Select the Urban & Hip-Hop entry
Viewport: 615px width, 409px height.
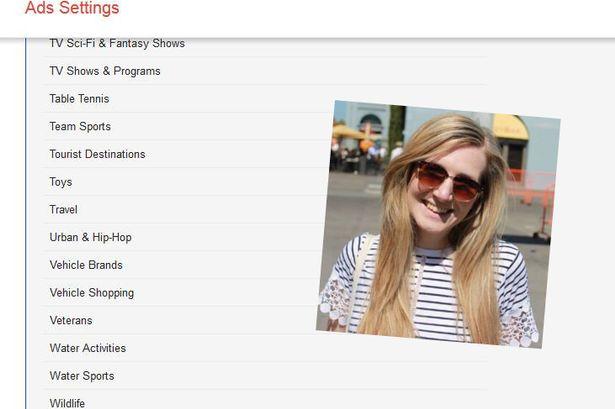point(266,237)
